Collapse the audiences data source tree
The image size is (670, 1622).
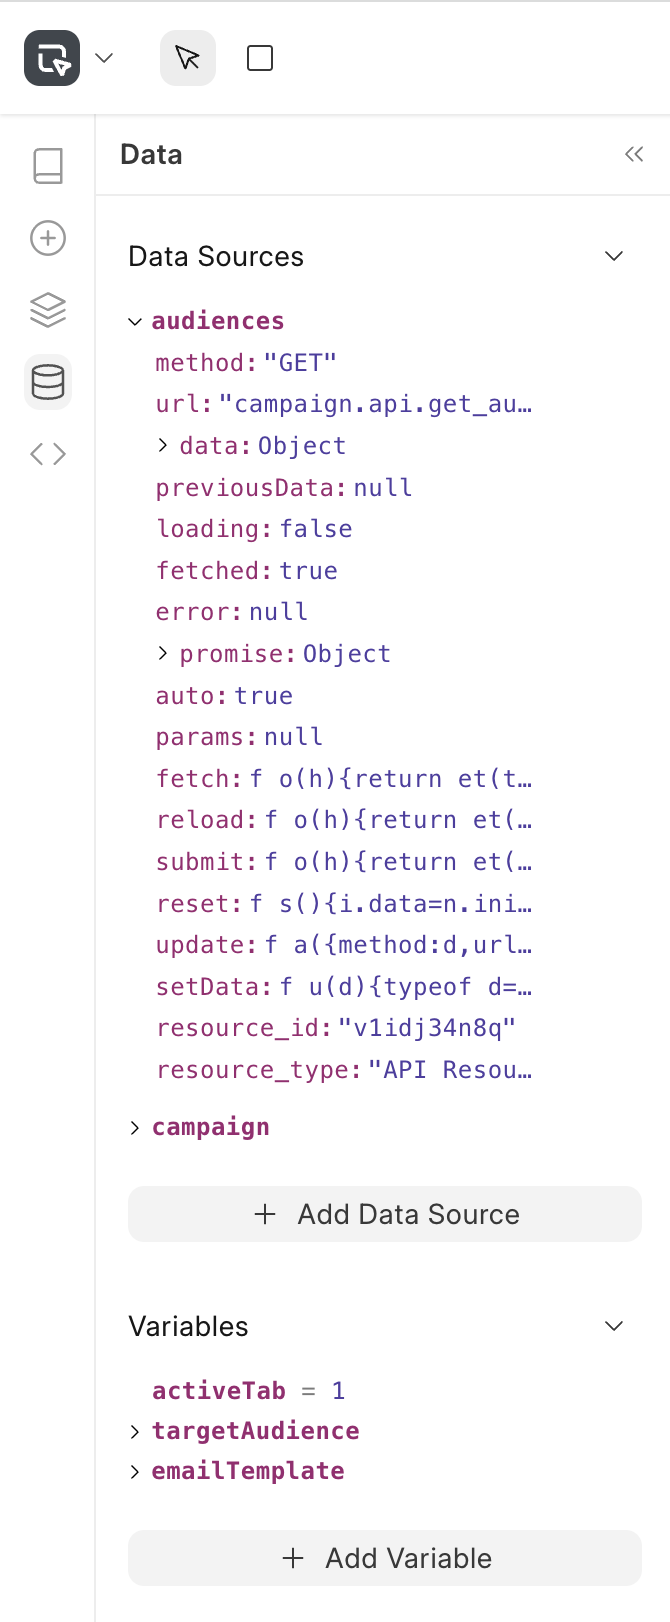pyautogui.click(x=135, y=321)
